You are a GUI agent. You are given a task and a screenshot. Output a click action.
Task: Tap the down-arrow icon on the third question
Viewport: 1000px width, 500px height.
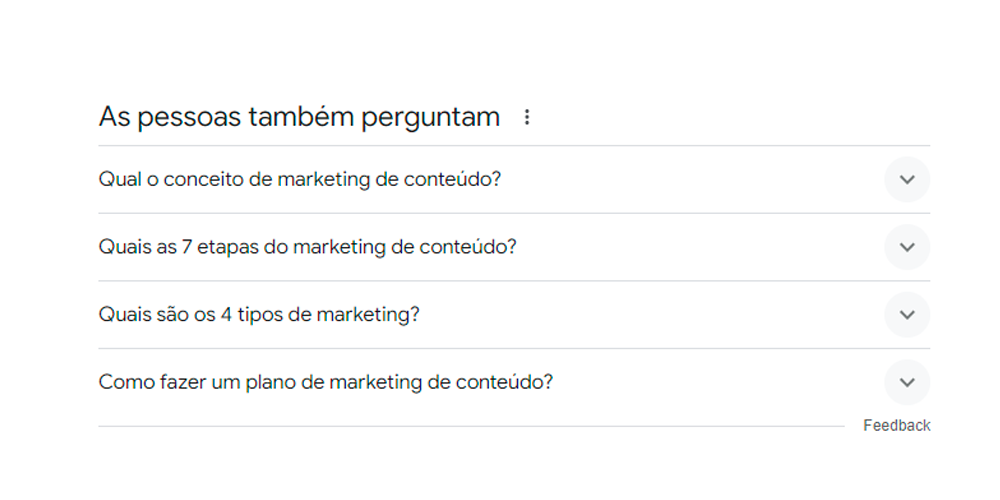tap(907, 315)
